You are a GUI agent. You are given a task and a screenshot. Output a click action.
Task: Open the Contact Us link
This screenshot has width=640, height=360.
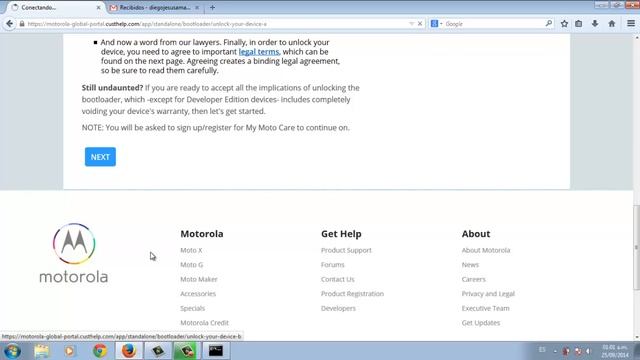(338, 279)
